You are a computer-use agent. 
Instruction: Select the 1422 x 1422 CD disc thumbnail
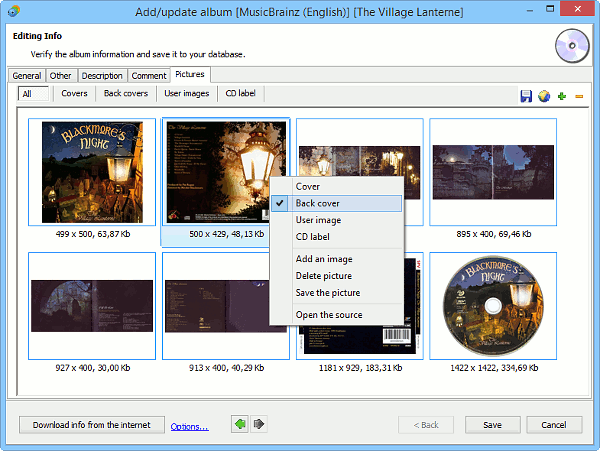493,306
